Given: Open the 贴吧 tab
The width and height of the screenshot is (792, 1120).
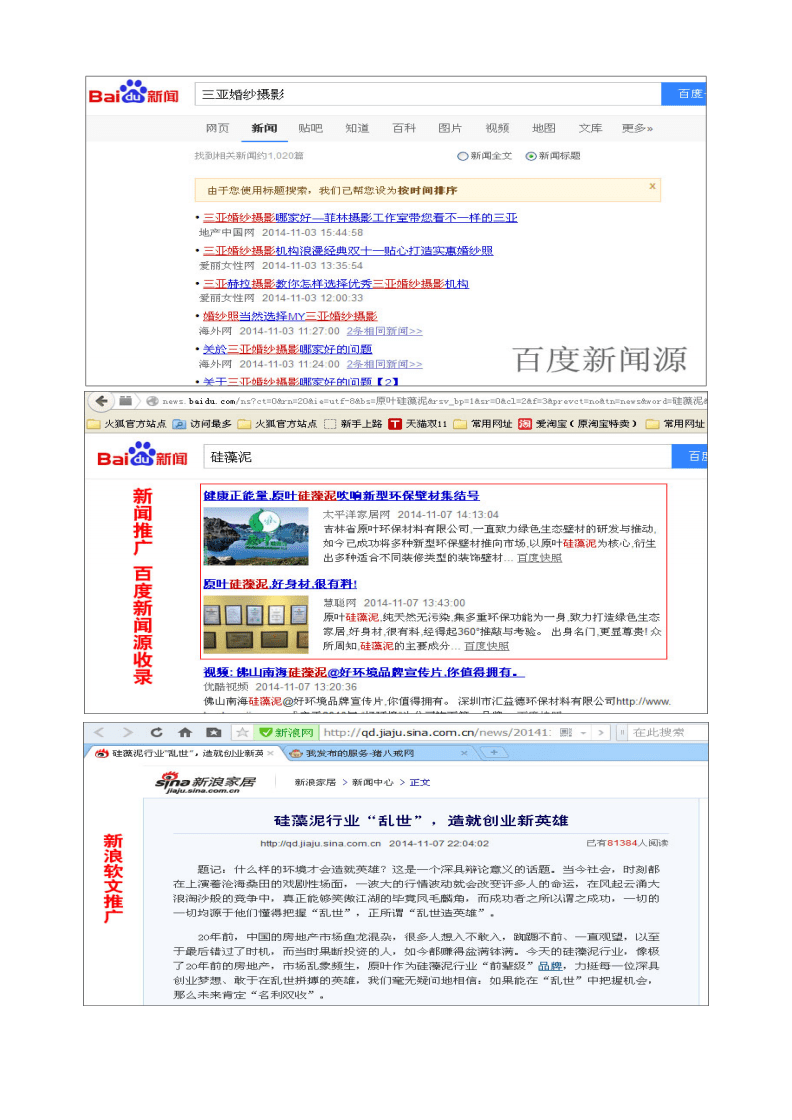Looking at the screenshot, I should click(311, 129).
